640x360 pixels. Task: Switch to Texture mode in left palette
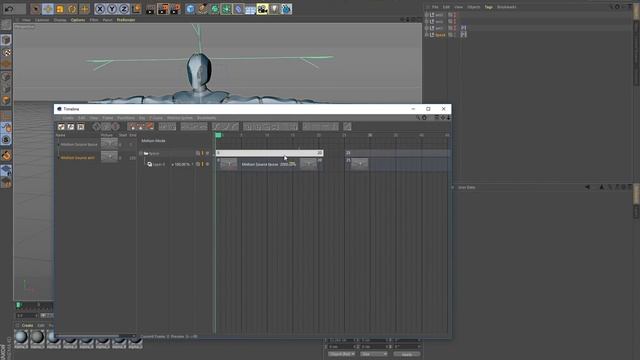(x=6, y=52)
